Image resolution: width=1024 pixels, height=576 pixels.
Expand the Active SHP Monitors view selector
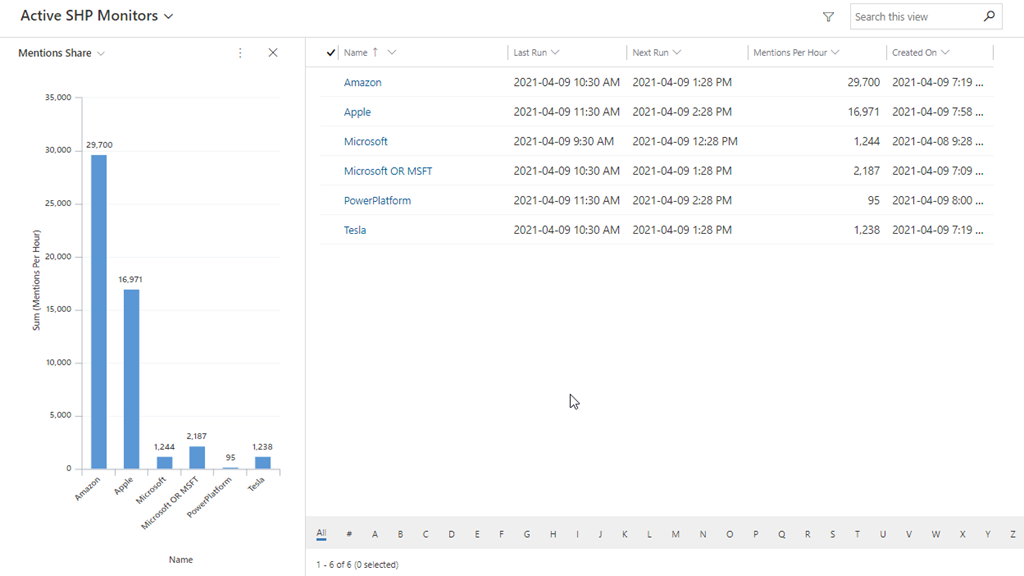click(x=168, y=16)
